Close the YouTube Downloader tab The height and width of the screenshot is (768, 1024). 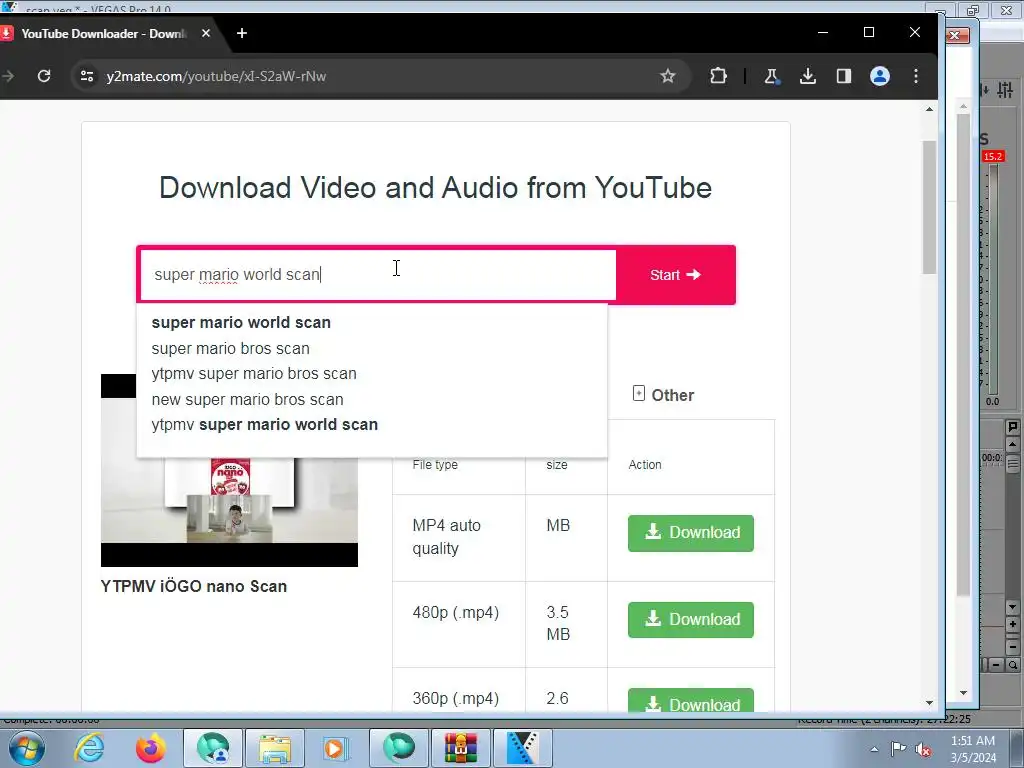tap(206, 33)
